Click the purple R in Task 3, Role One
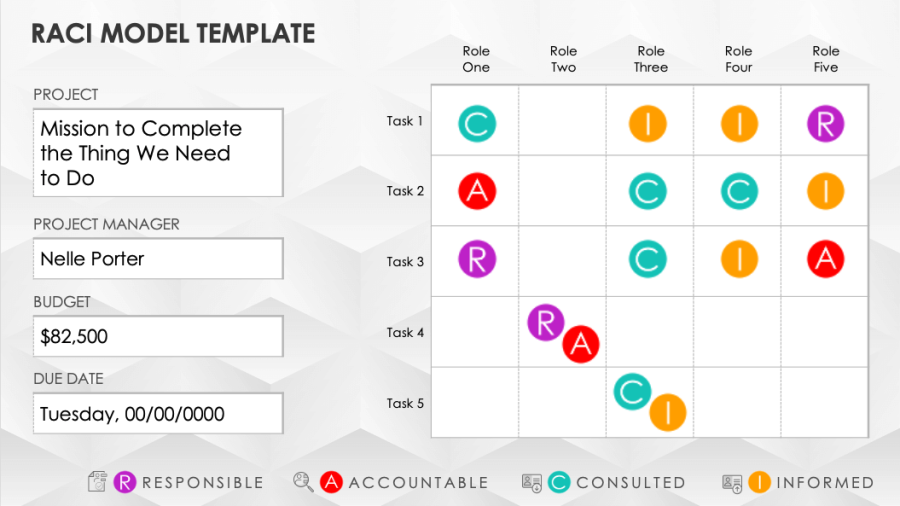Viewport: 900px width, 506px height. (477, 259)
